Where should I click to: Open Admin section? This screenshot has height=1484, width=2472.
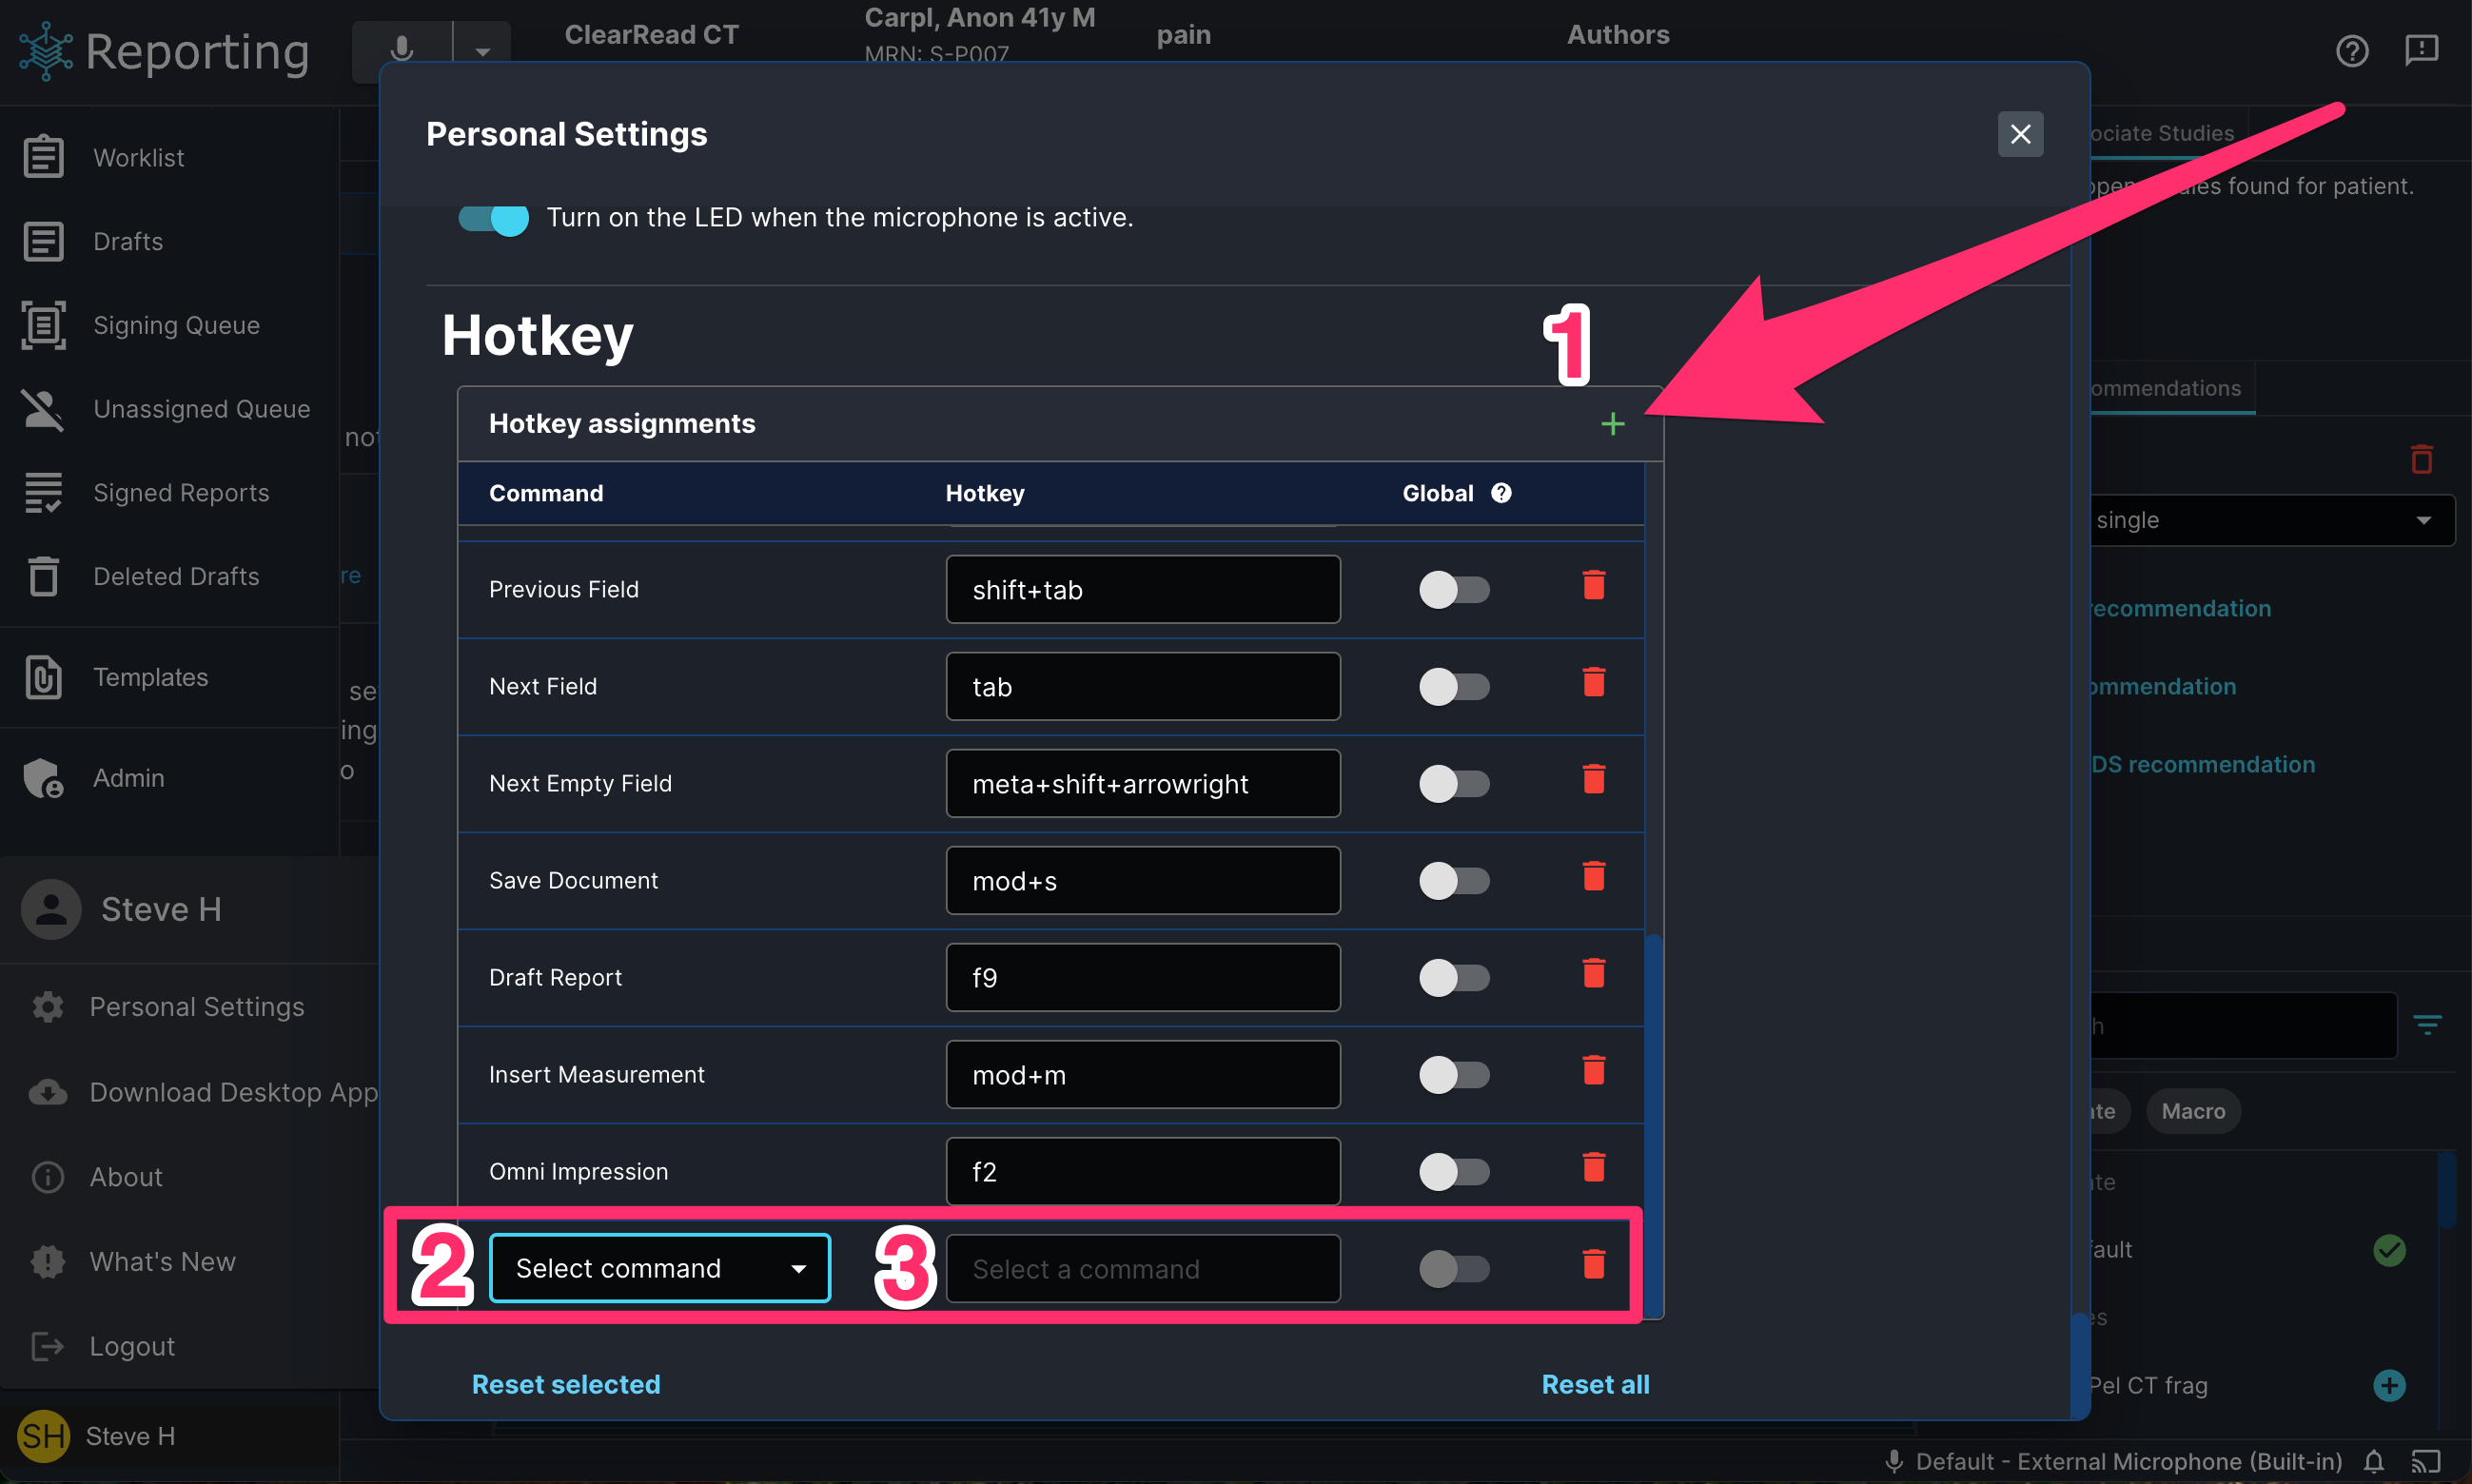[x=128, y=778]
